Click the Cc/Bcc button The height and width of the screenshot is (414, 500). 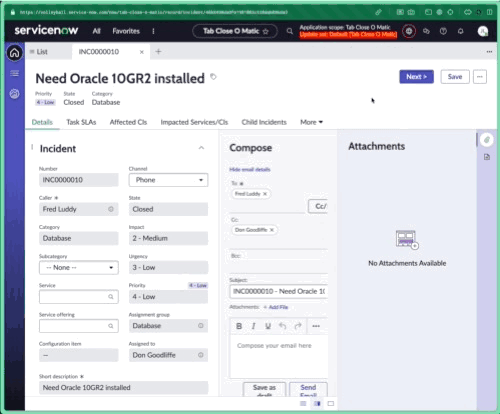pyautogui.click(x=318, y=206)
